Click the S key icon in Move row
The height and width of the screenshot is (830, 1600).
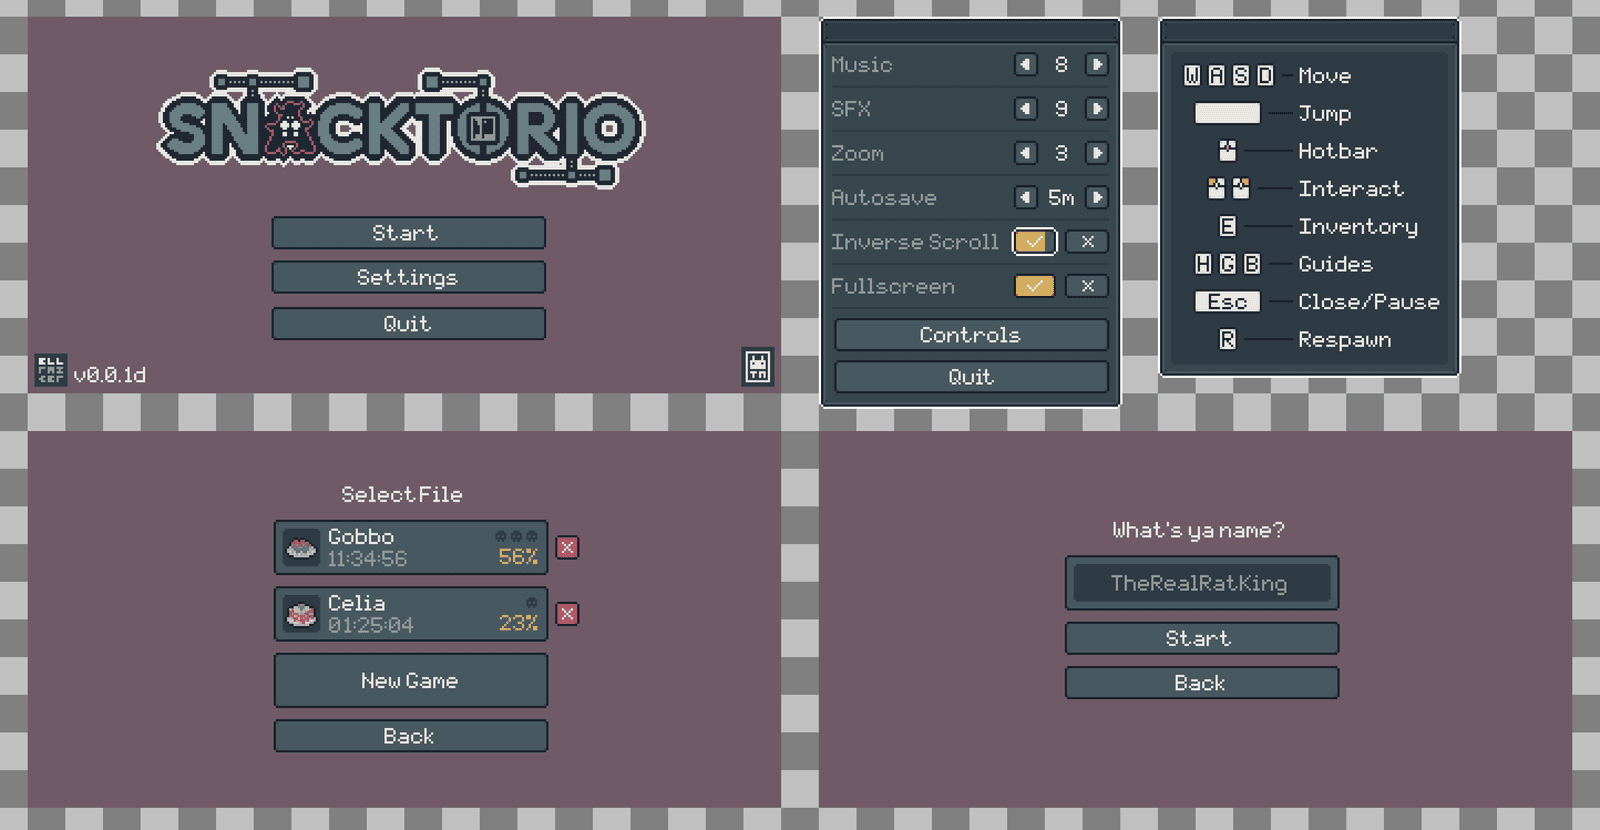(1241, 76)
